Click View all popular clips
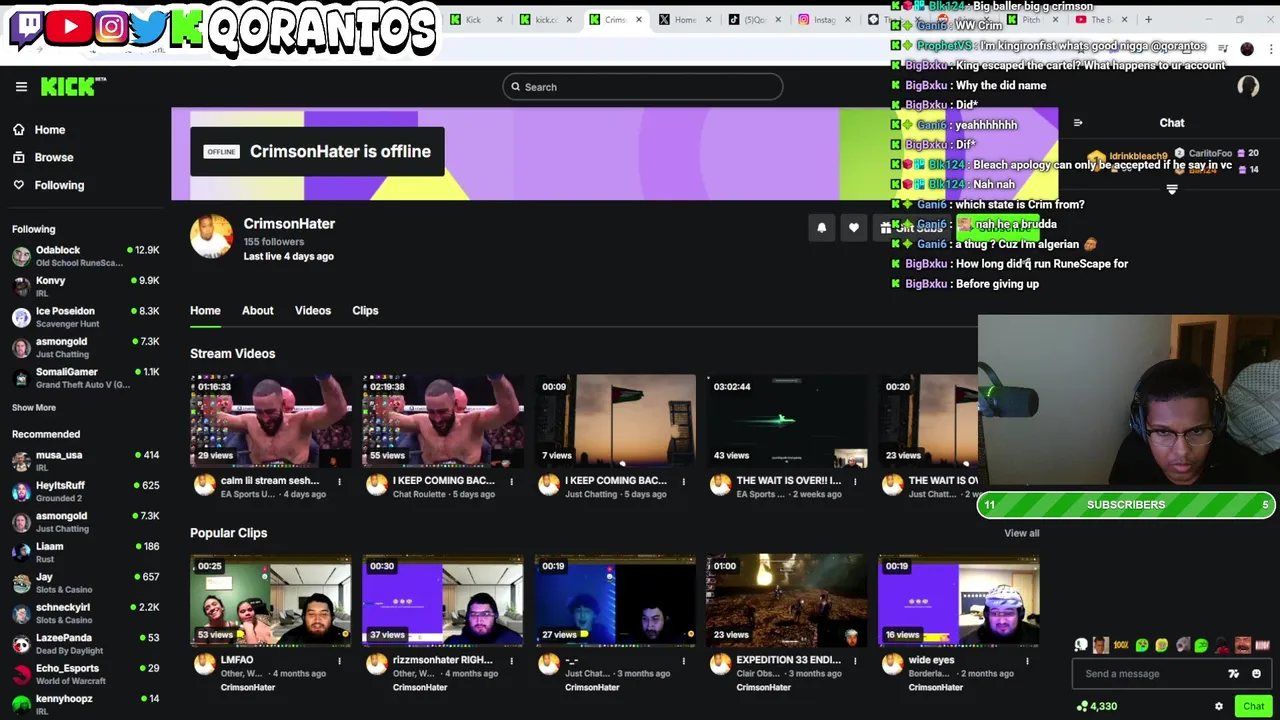Screen dimensions: 1280x720 click(x=1022, y=533)
